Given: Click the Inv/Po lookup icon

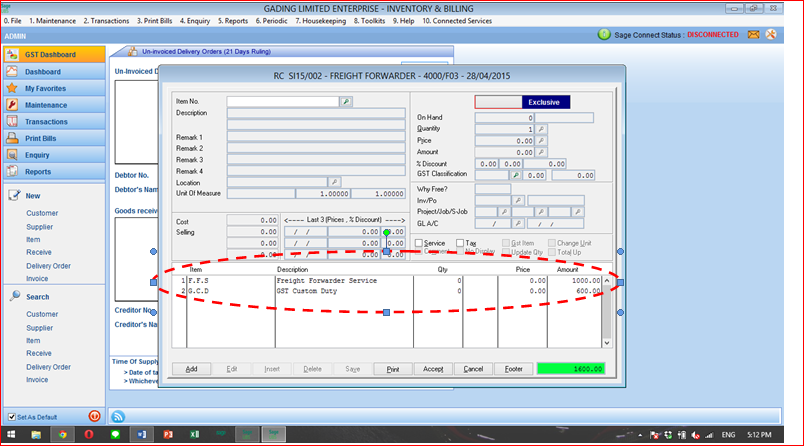Looking at the screenshot, I should 518,200.
